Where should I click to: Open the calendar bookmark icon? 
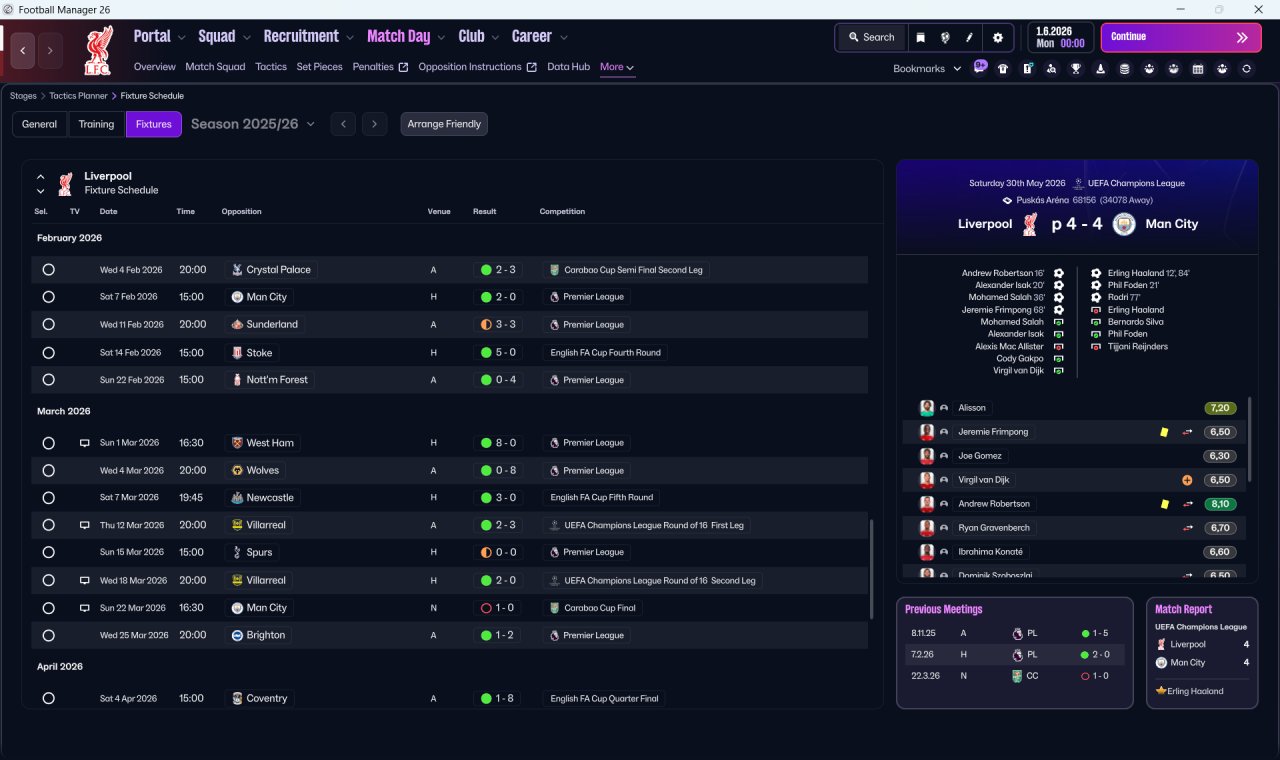pyautogui.click(x=1198, y=69)
